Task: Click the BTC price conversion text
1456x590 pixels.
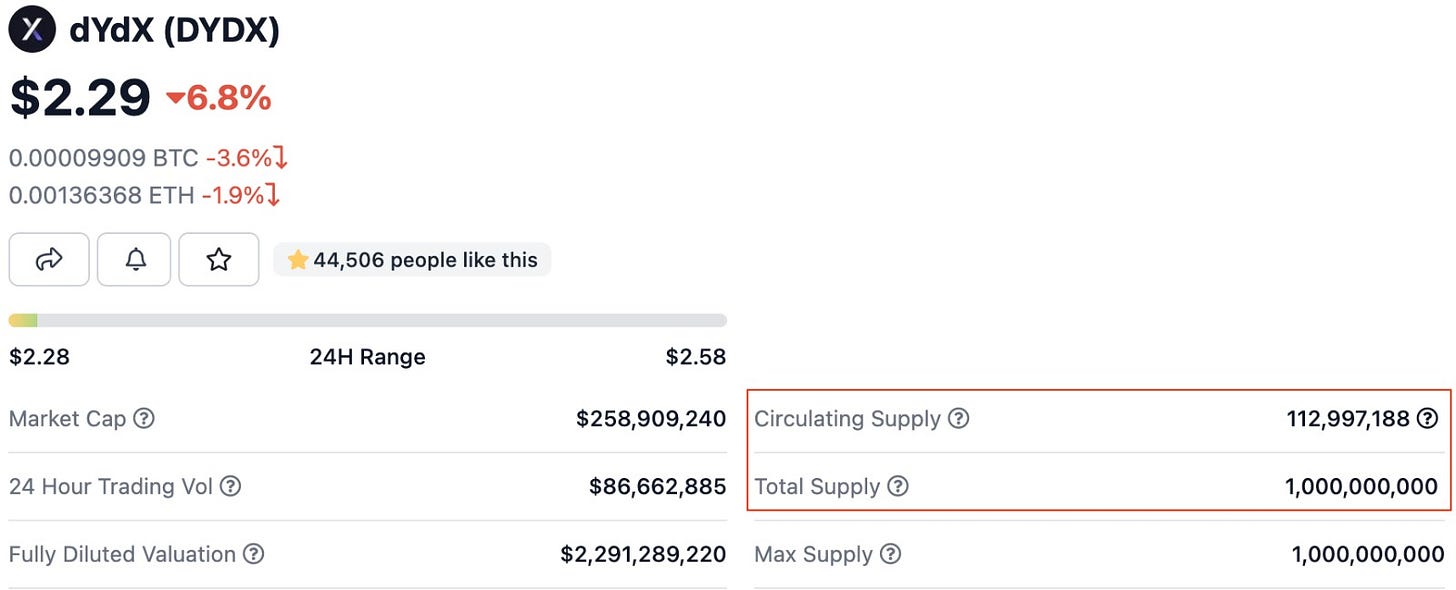Action: tap(104, 158)
